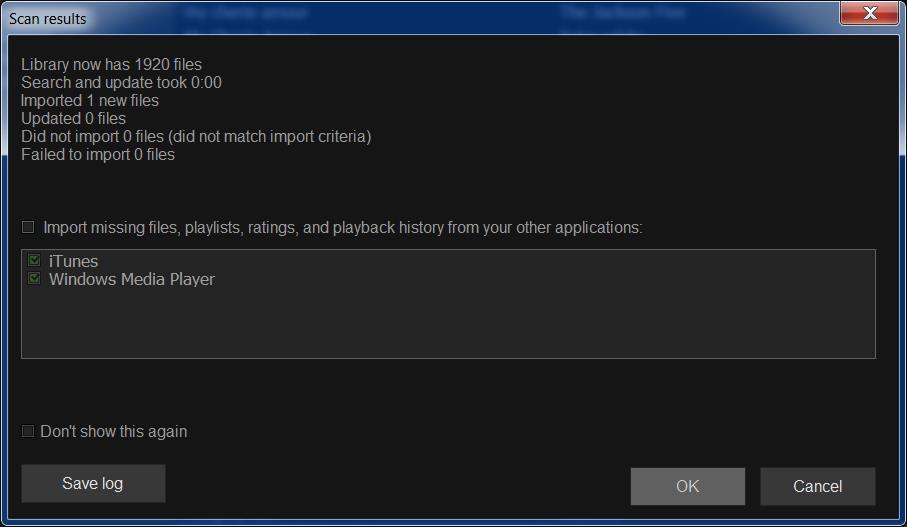Confirm with the OK button

687,487
